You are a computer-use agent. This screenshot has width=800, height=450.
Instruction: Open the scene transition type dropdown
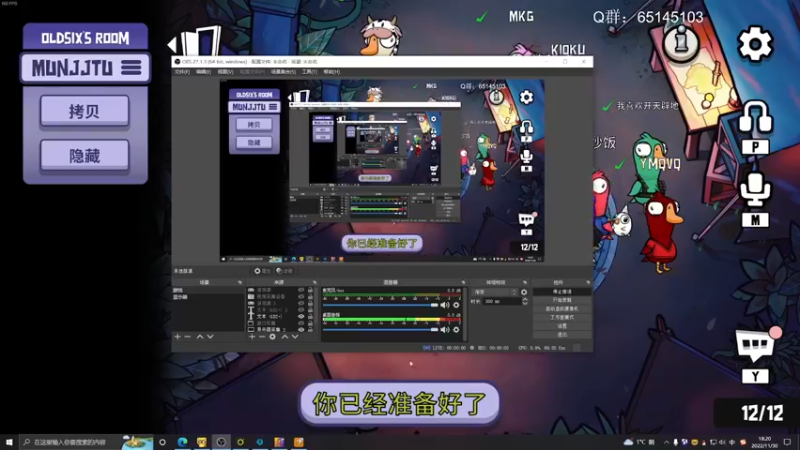point(495,292)
